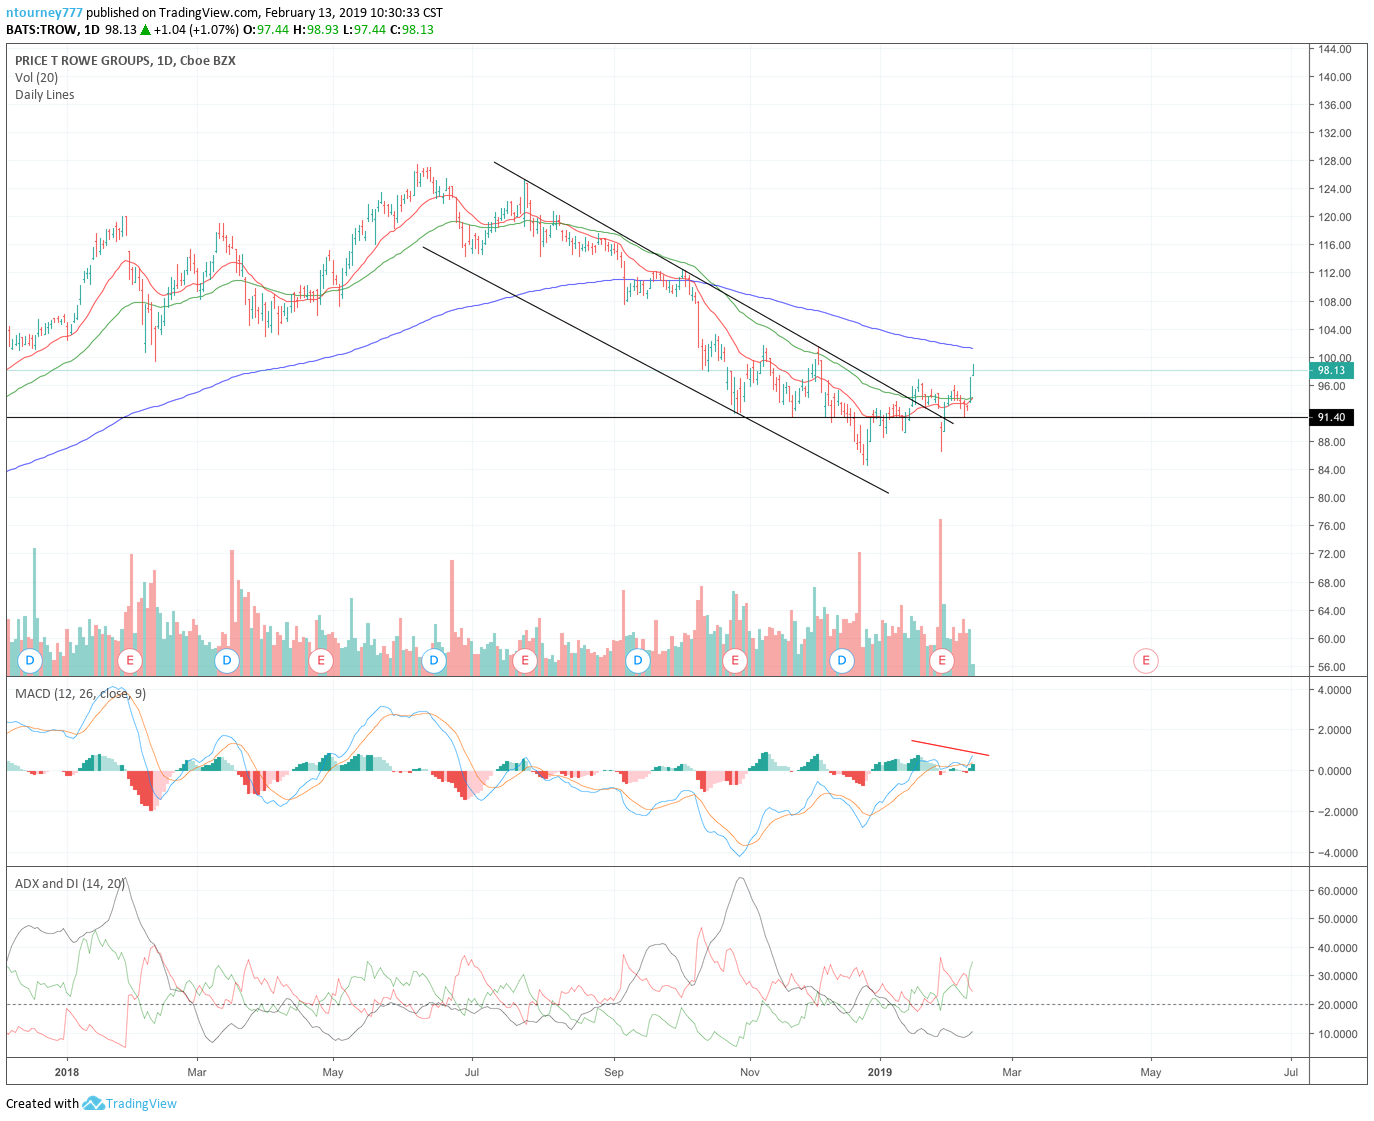Viewport: 1374px width, 1121px height.
Task: Click the Jul label at timeline end
Action: pos(1291,1072)
